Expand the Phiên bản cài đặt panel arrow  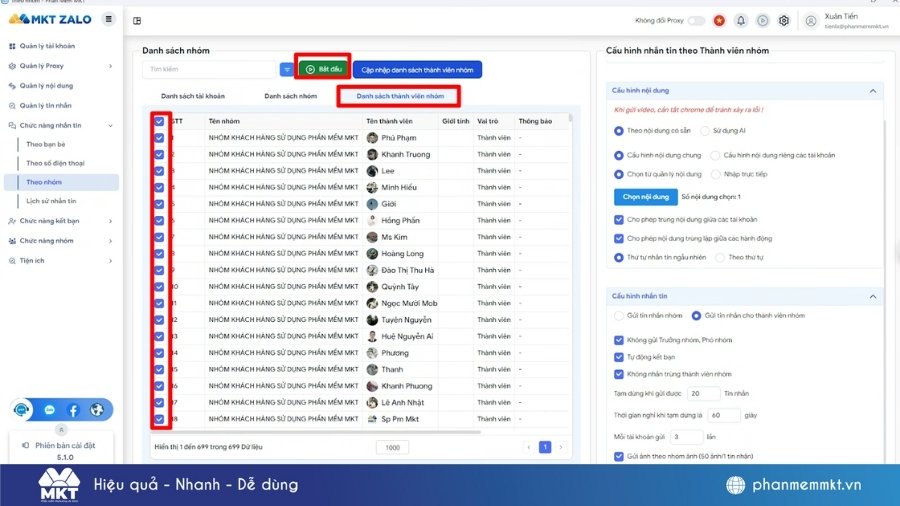tap(61, 429)
